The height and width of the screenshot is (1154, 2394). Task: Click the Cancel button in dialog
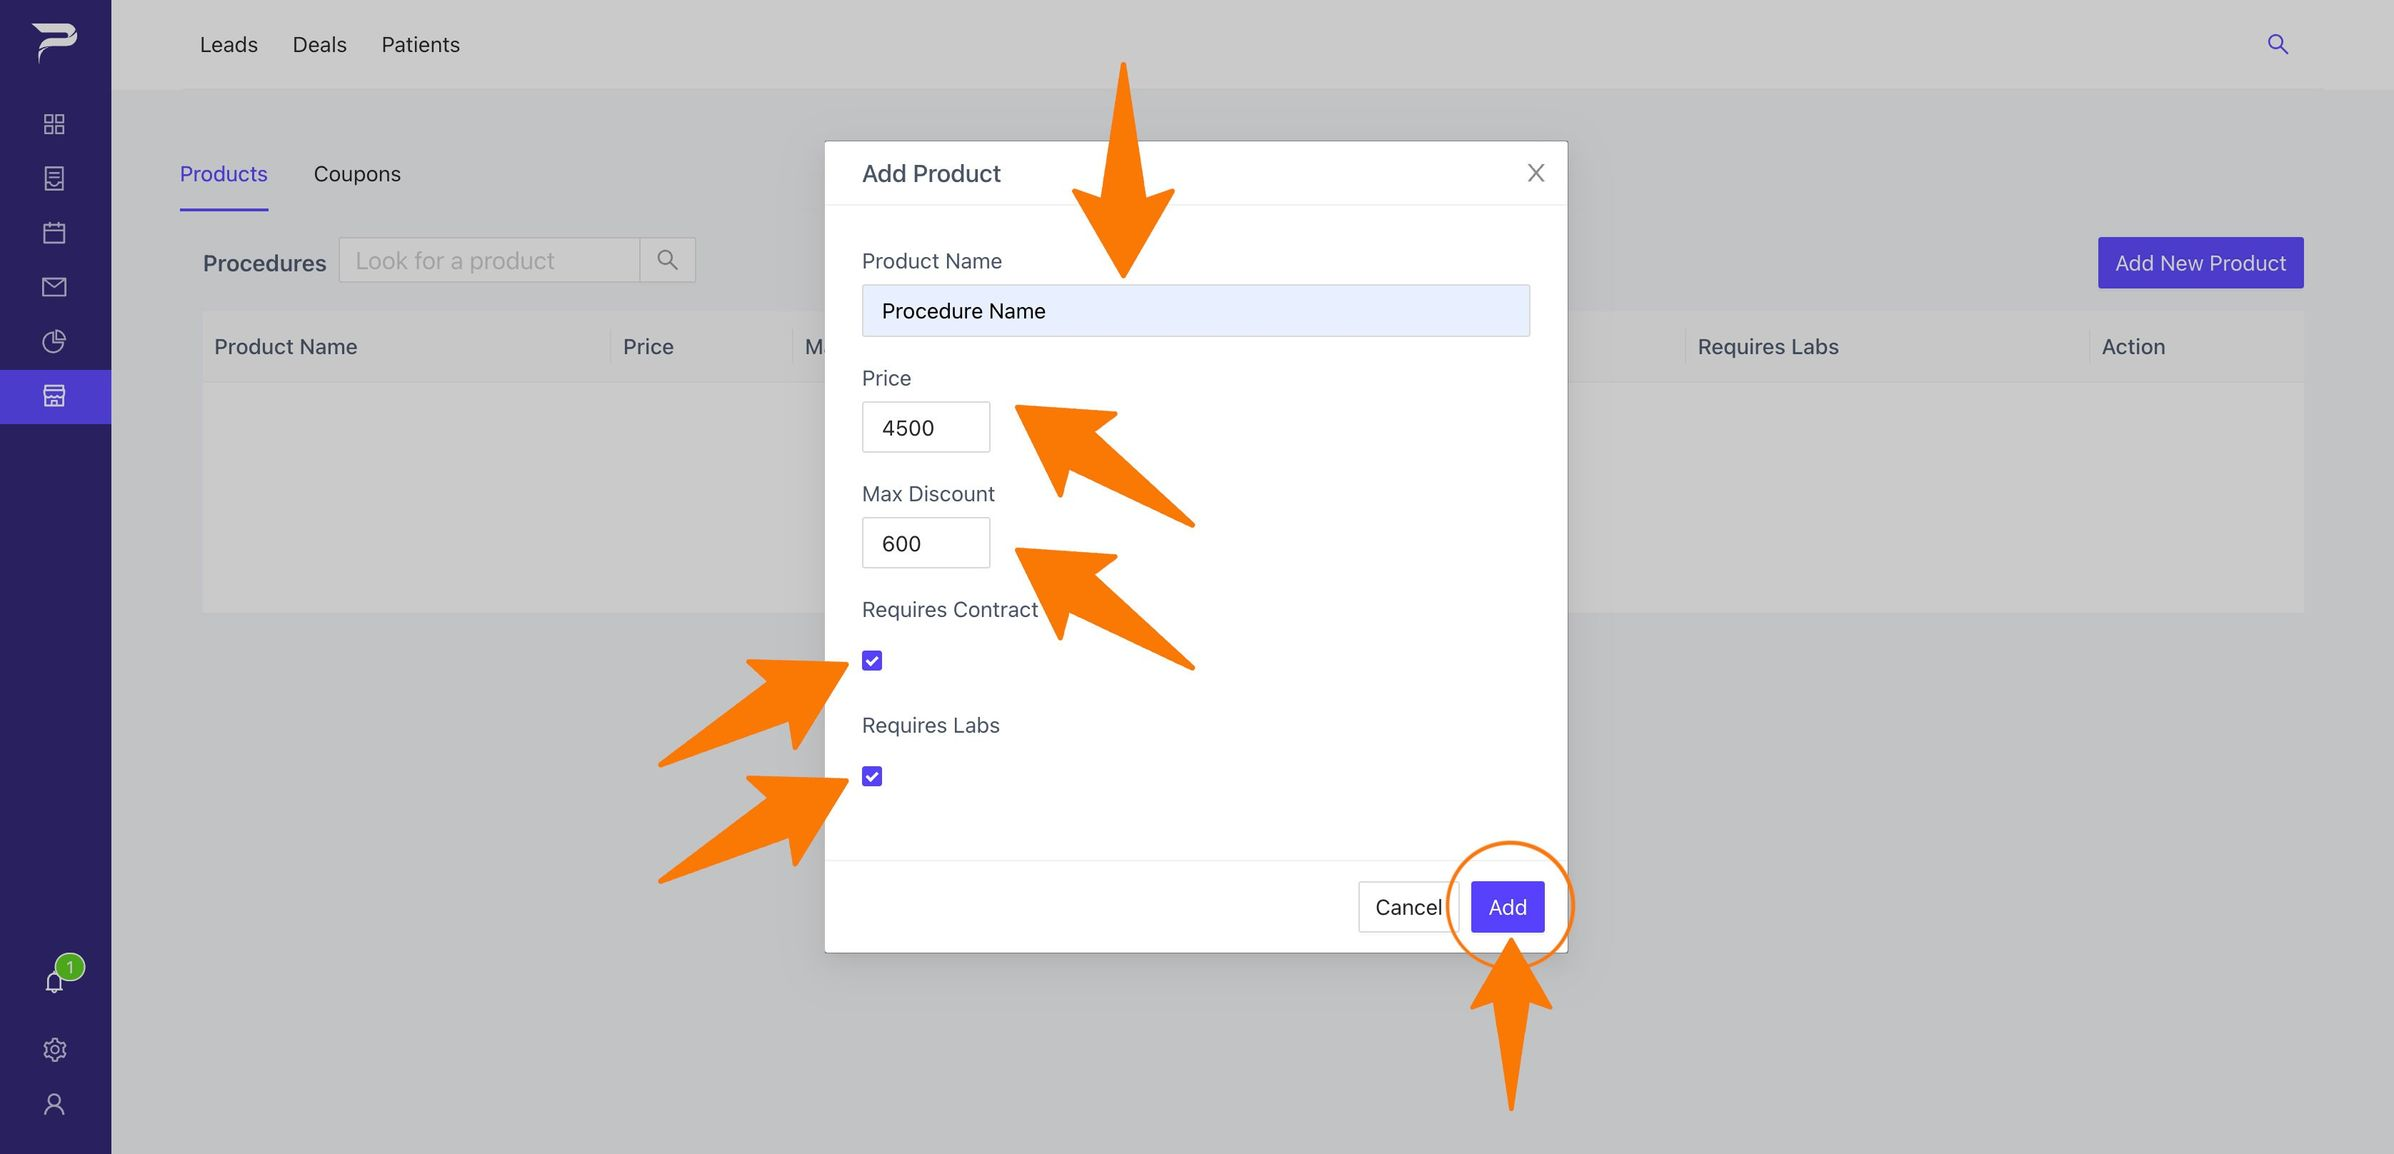click(x=1408, y=907)
